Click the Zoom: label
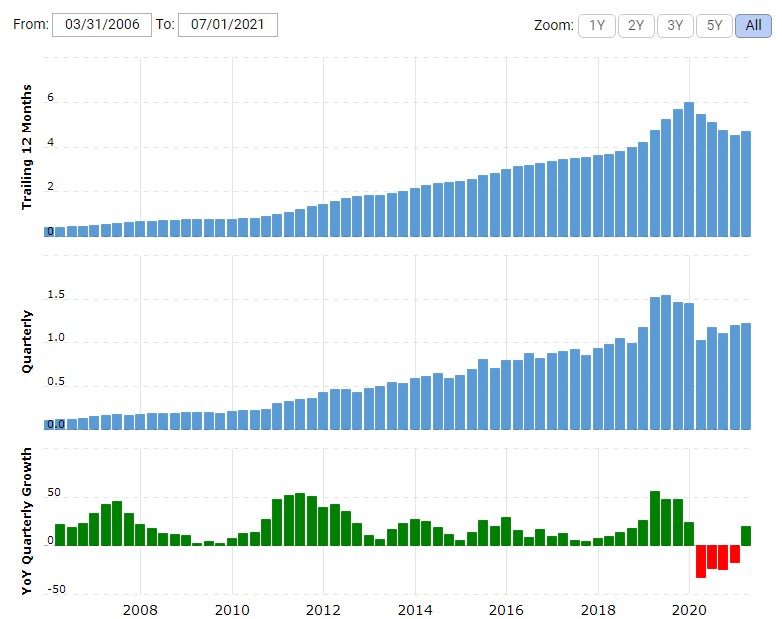Viewport: 782px width, 619px height. (x=554, y=25)
